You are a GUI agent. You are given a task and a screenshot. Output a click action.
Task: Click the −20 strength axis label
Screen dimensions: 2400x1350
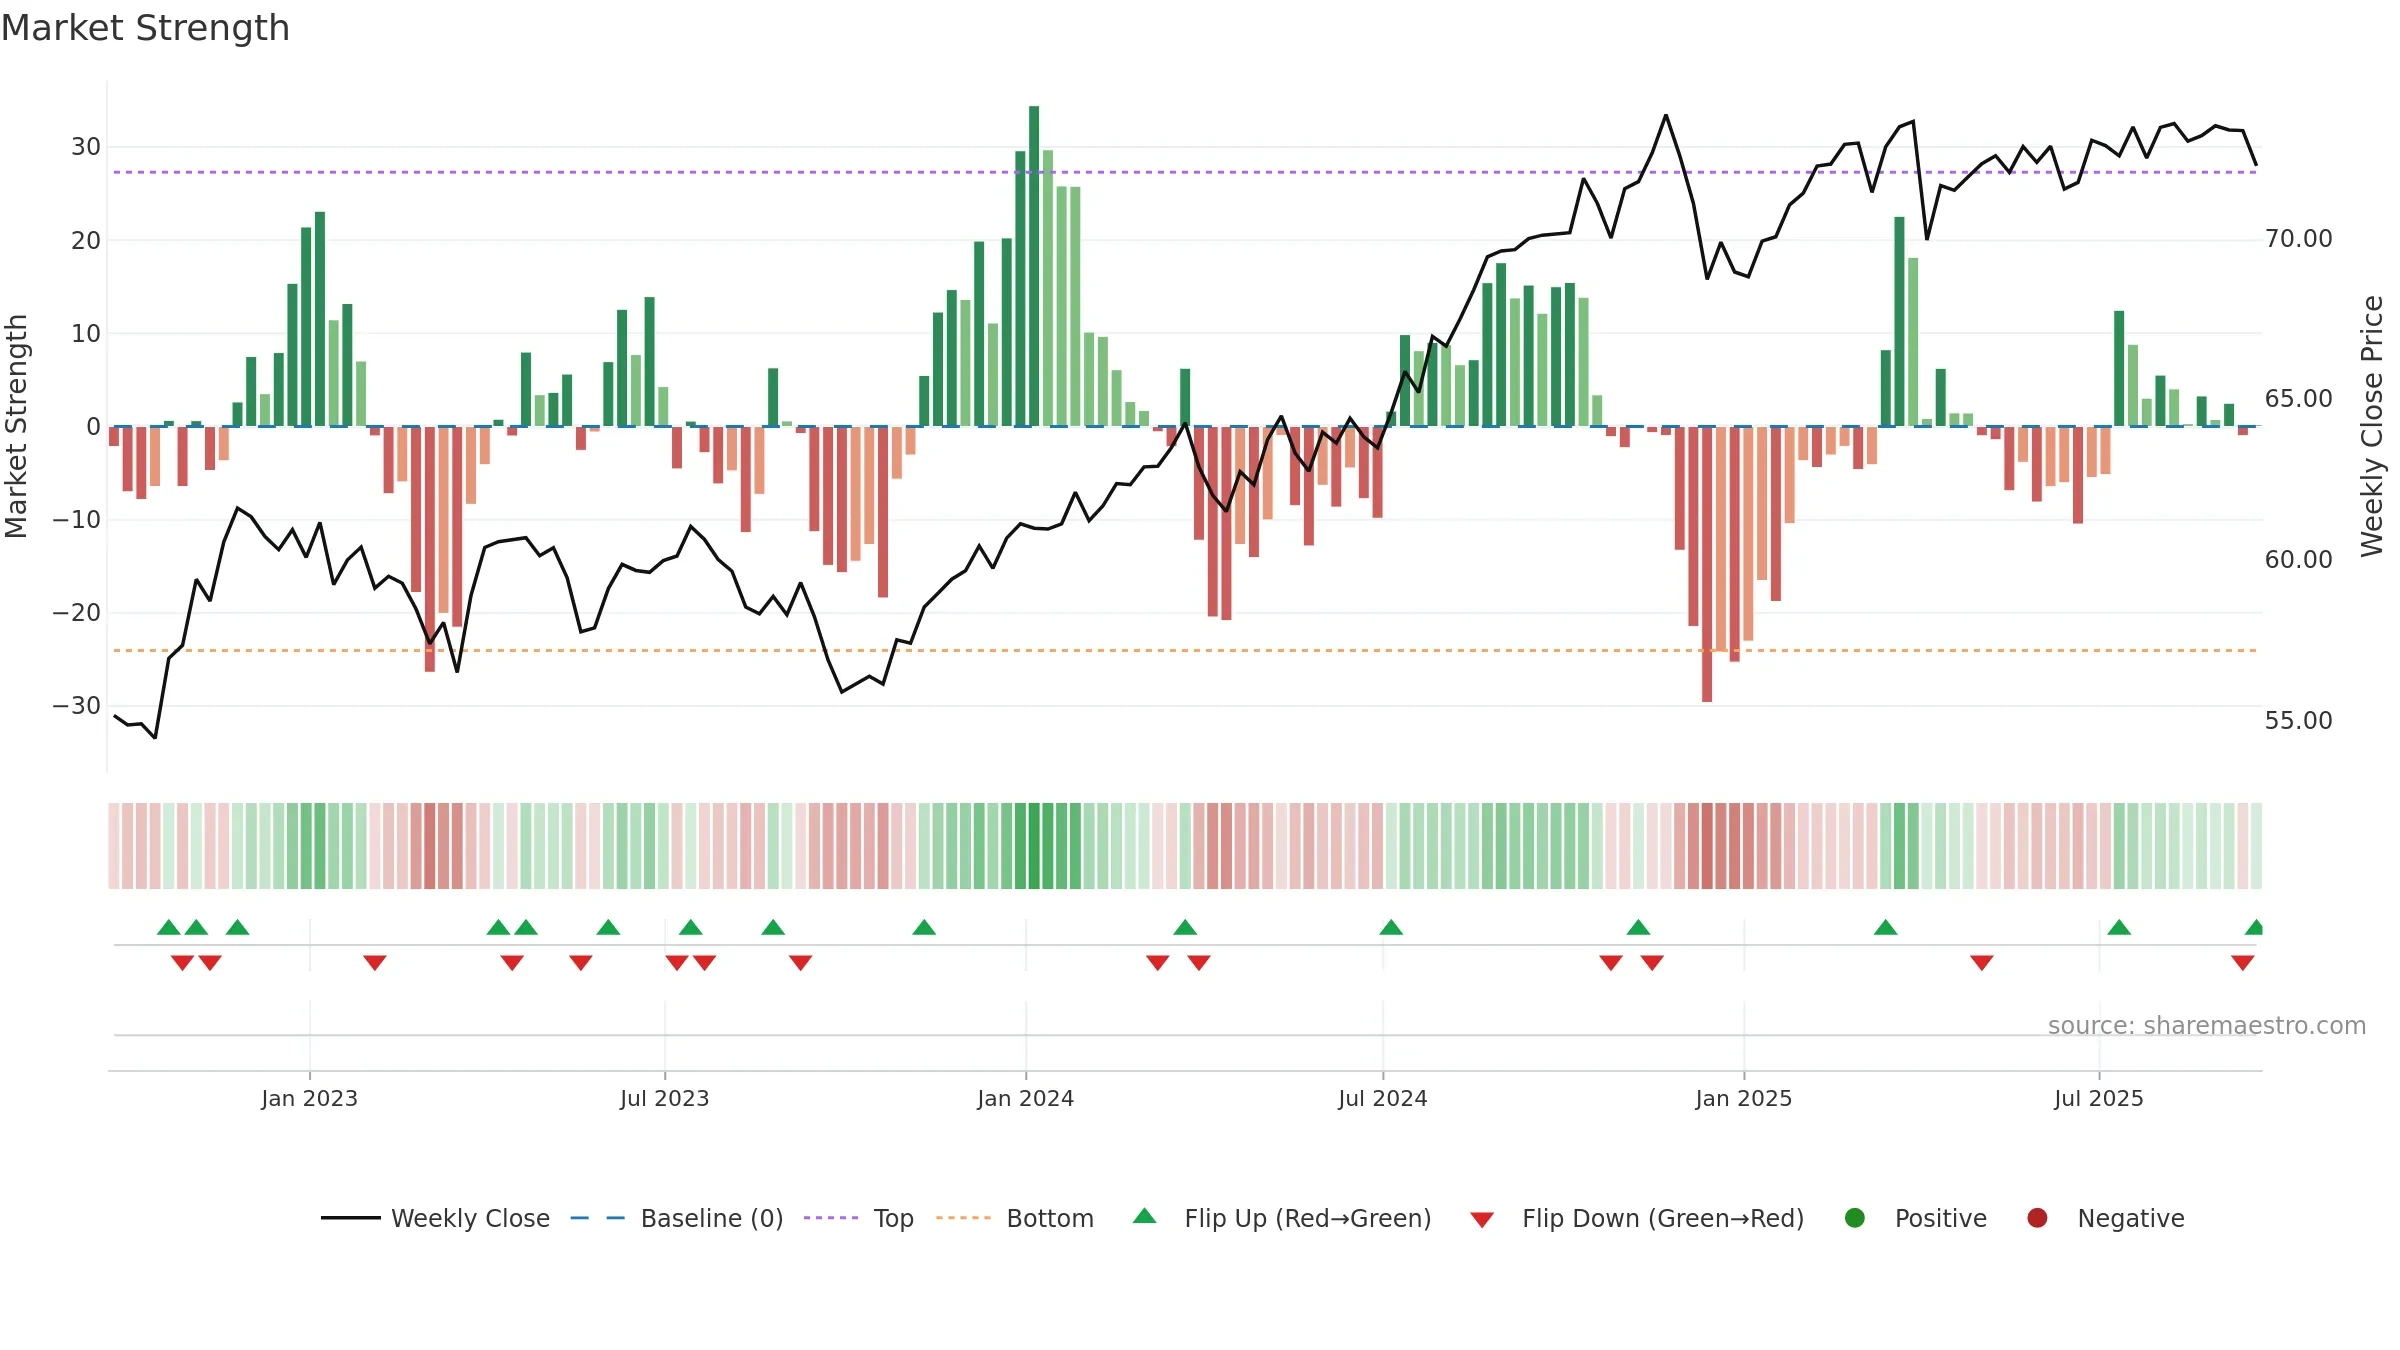(76, 613)
